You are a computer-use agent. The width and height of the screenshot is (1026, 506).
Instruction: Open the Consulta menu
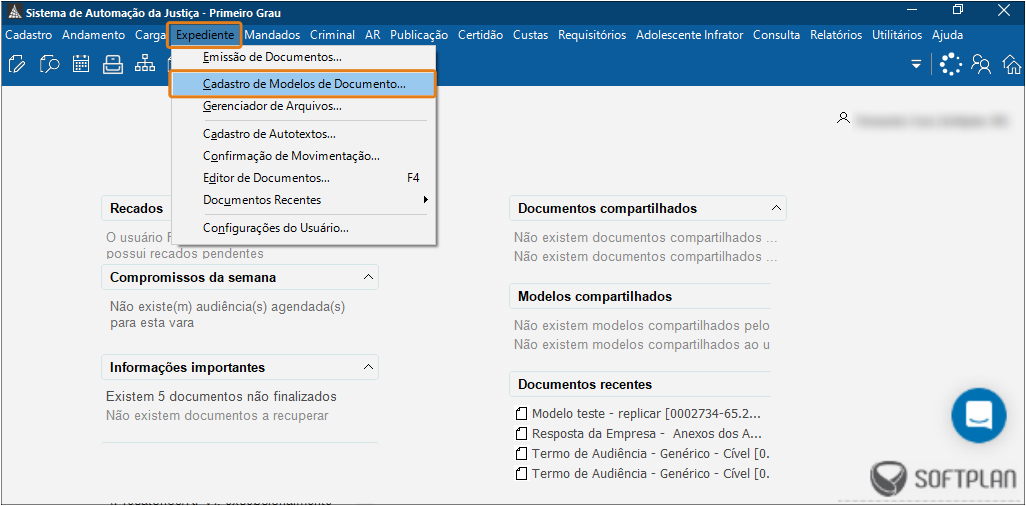(x=777, y=35)
